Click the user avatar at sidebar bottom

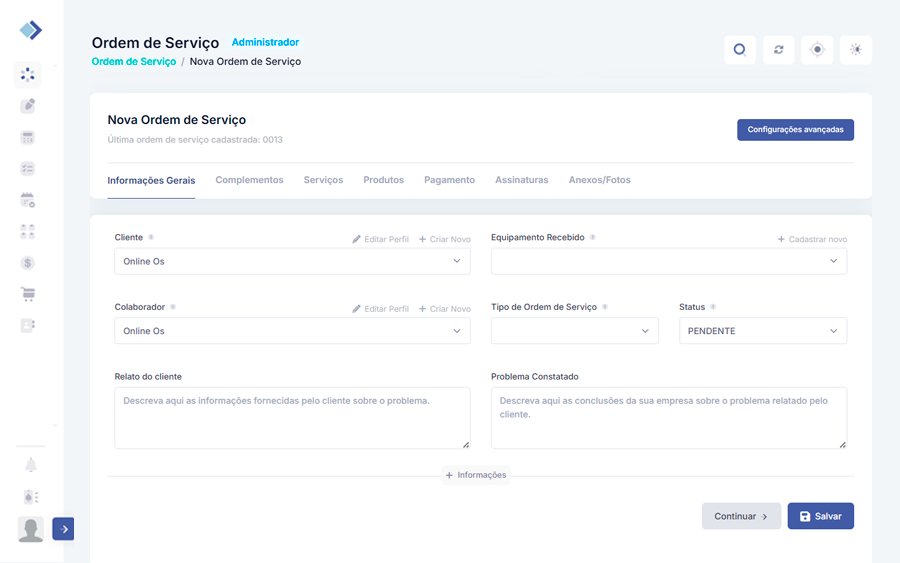coord(31,529)
